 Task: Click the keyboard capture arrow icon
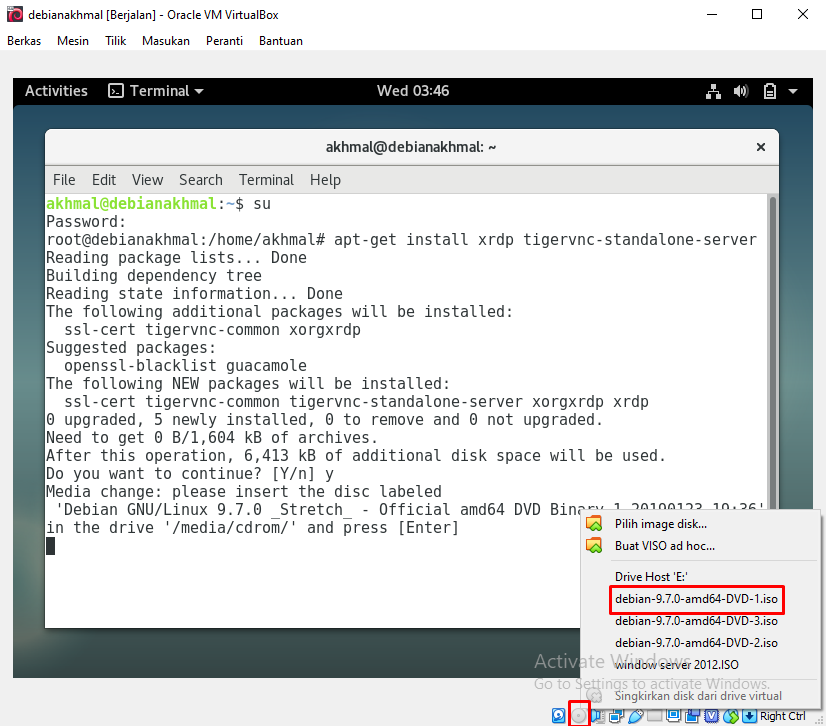(x=749, y=715)
